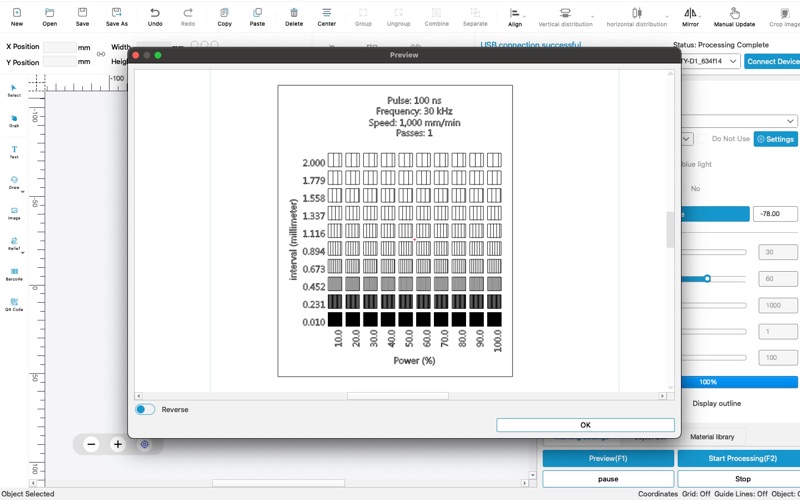Click the Object Selected status text
800x500 pixels.
28,494
